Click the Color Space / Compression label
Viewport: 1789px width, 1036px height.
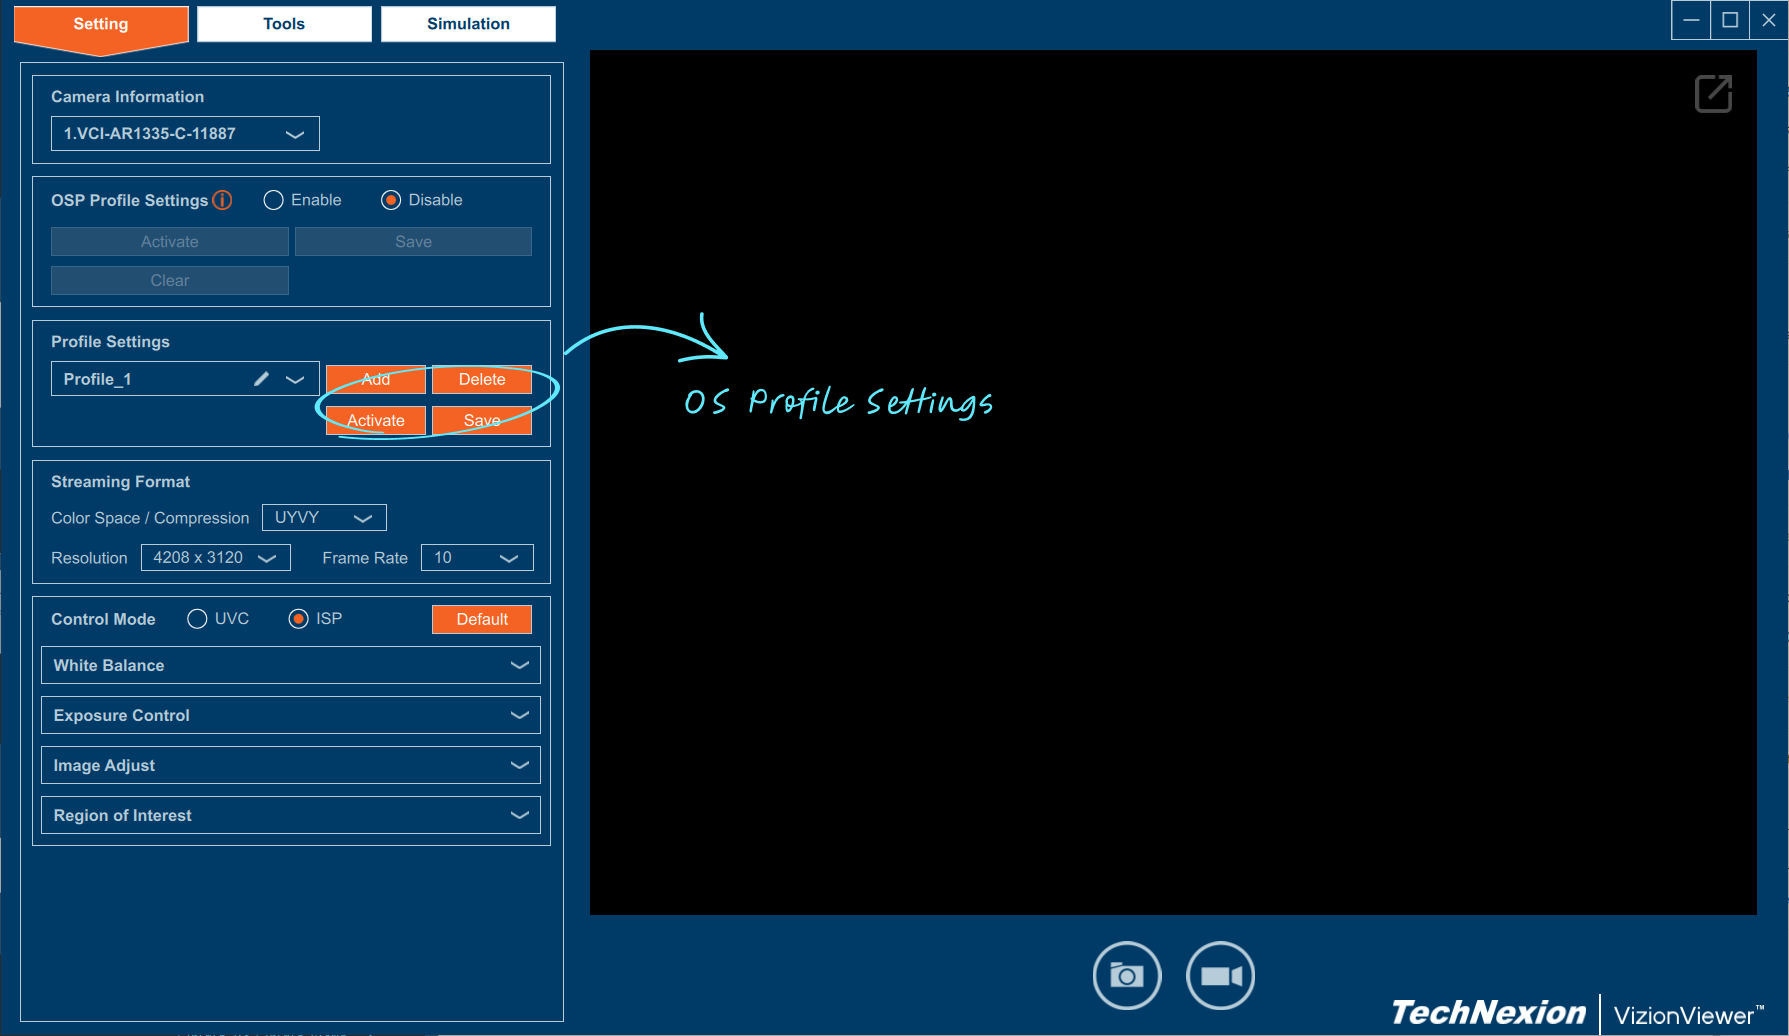pos(150,518)
